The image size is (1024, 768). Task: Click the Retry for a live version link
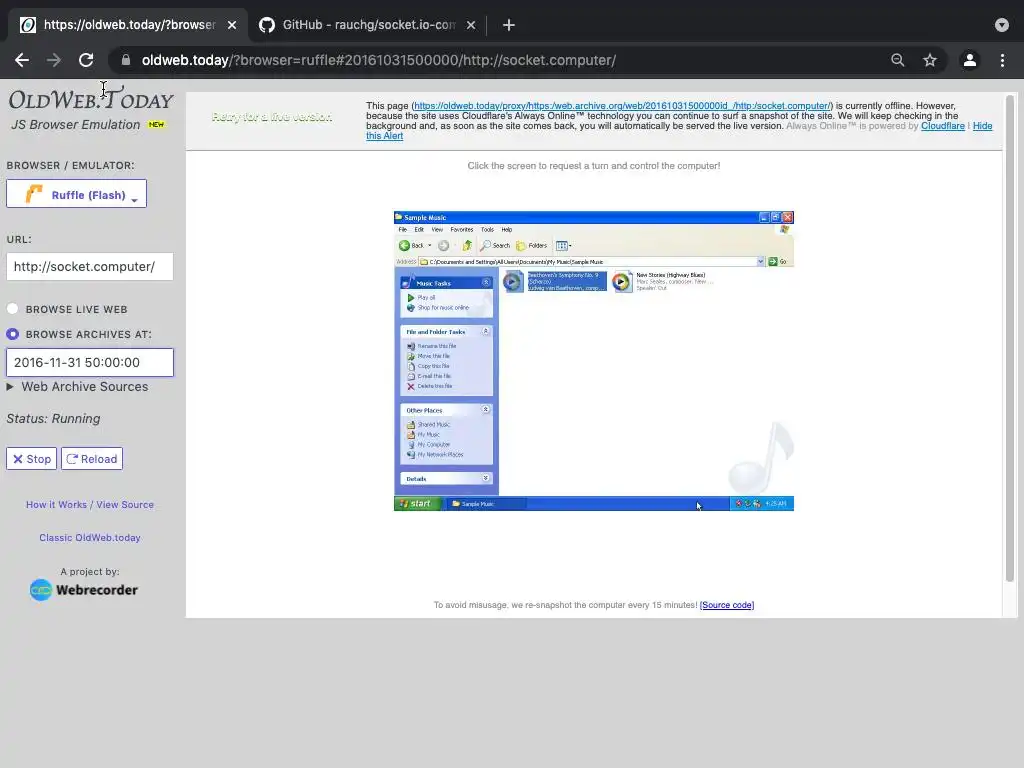point(272,117)
